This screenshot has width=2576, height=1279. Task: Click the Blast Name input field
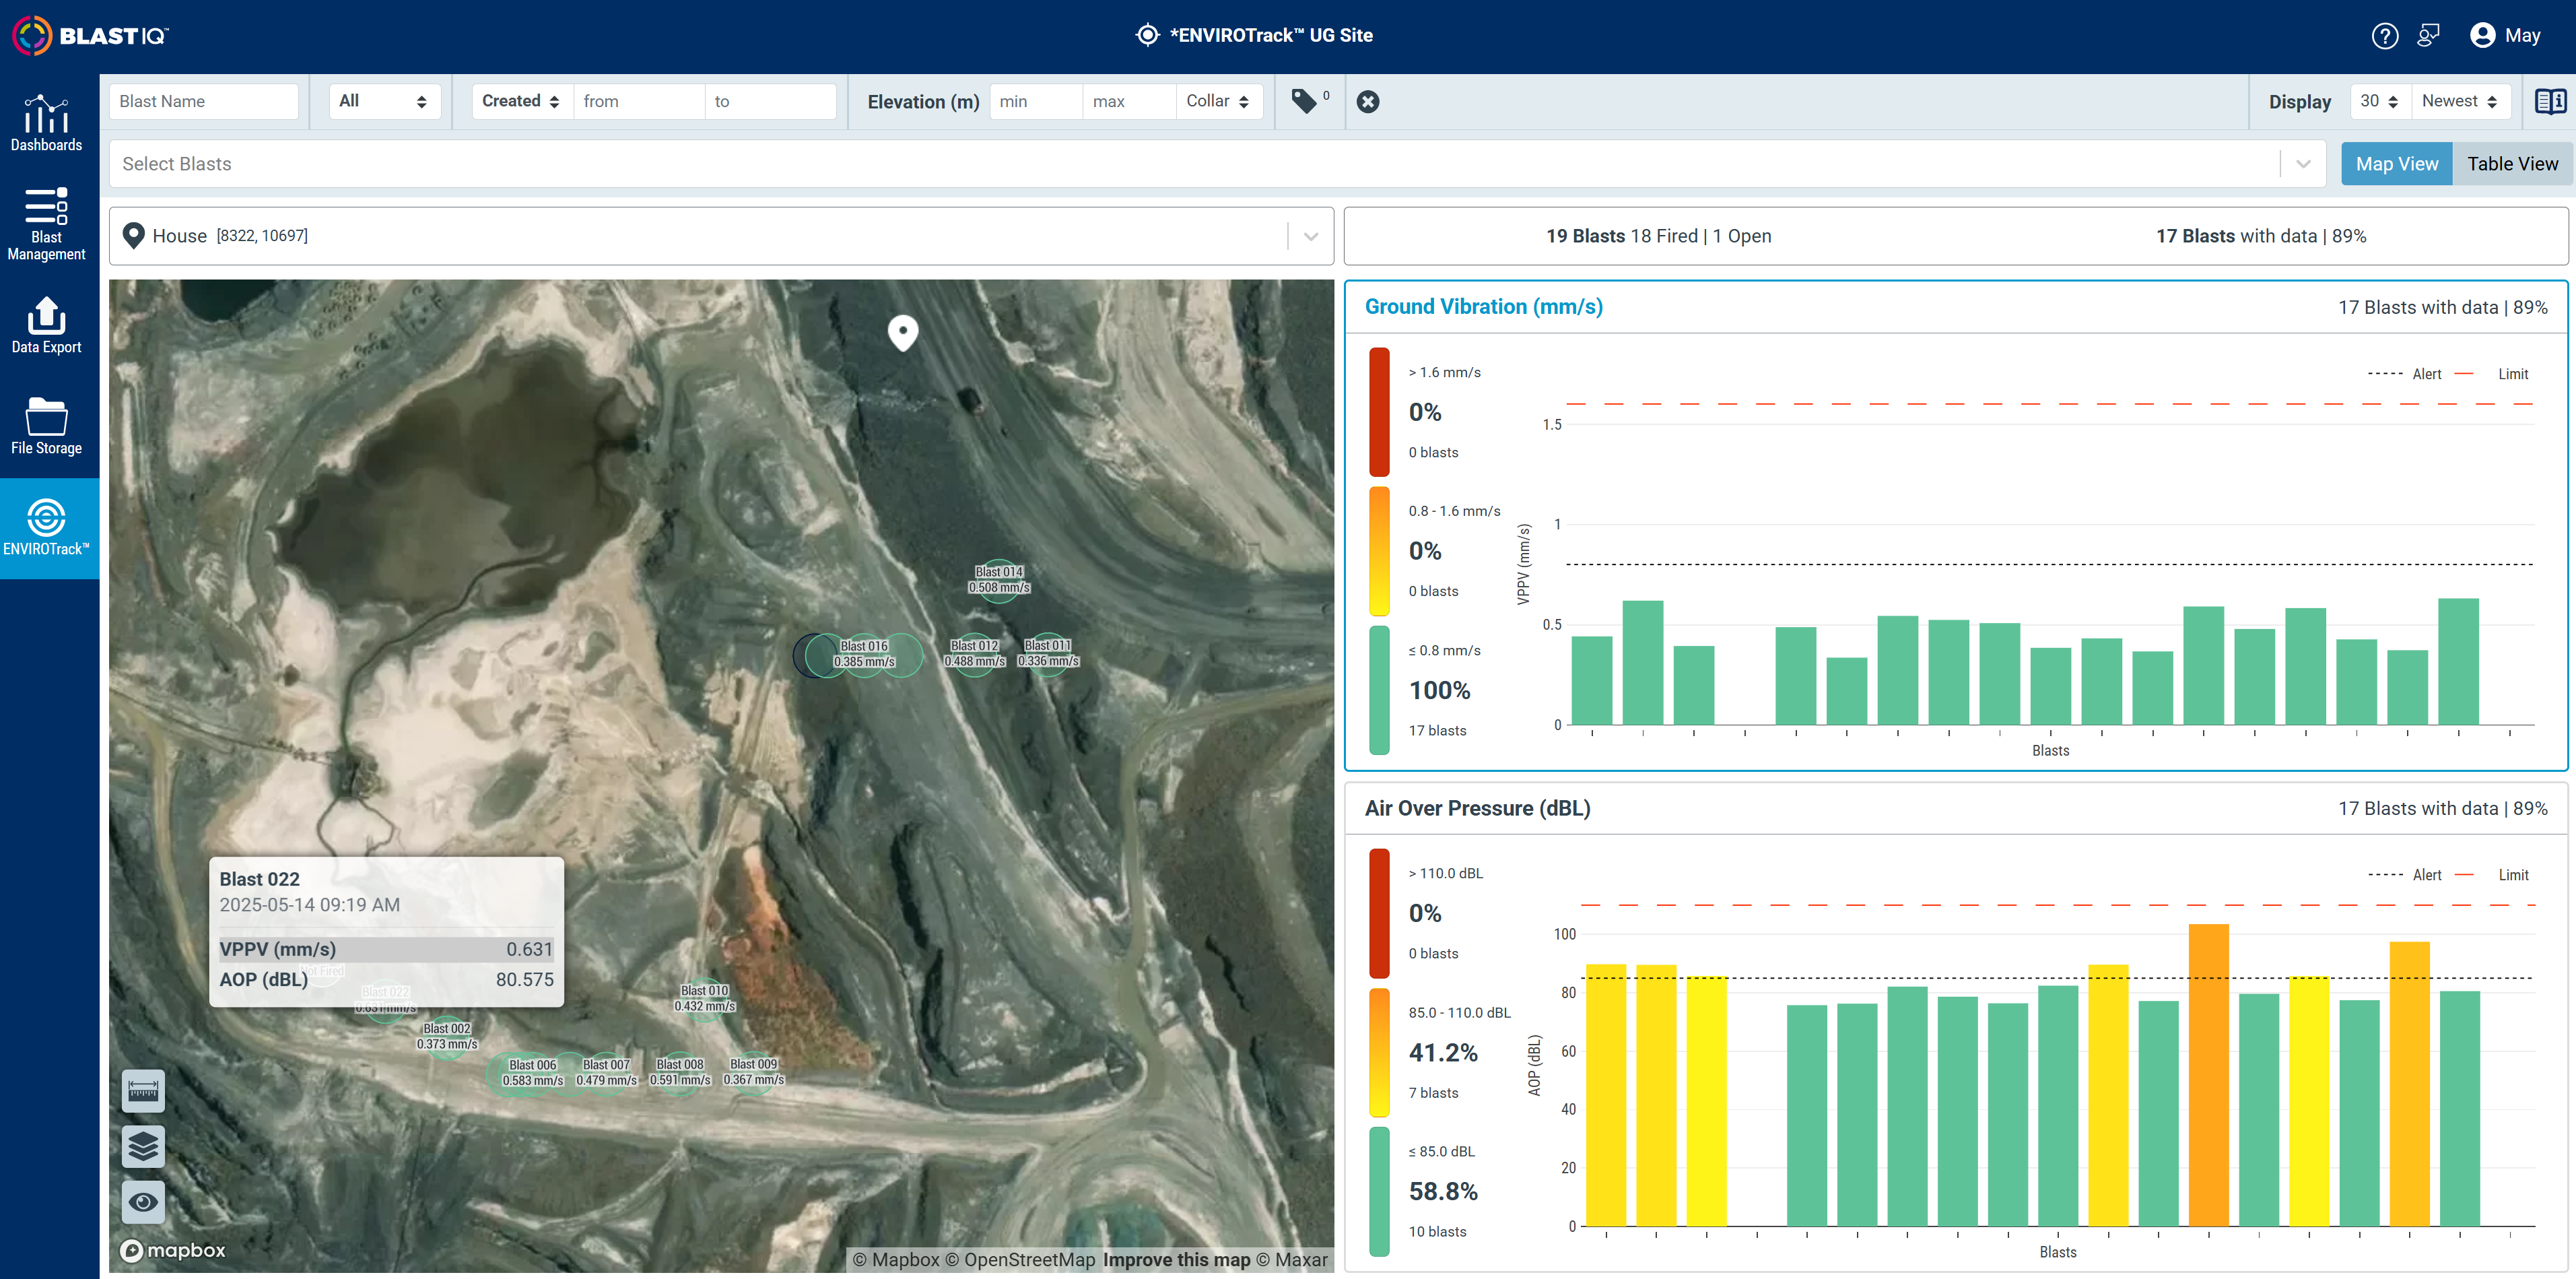pos(204,101)
